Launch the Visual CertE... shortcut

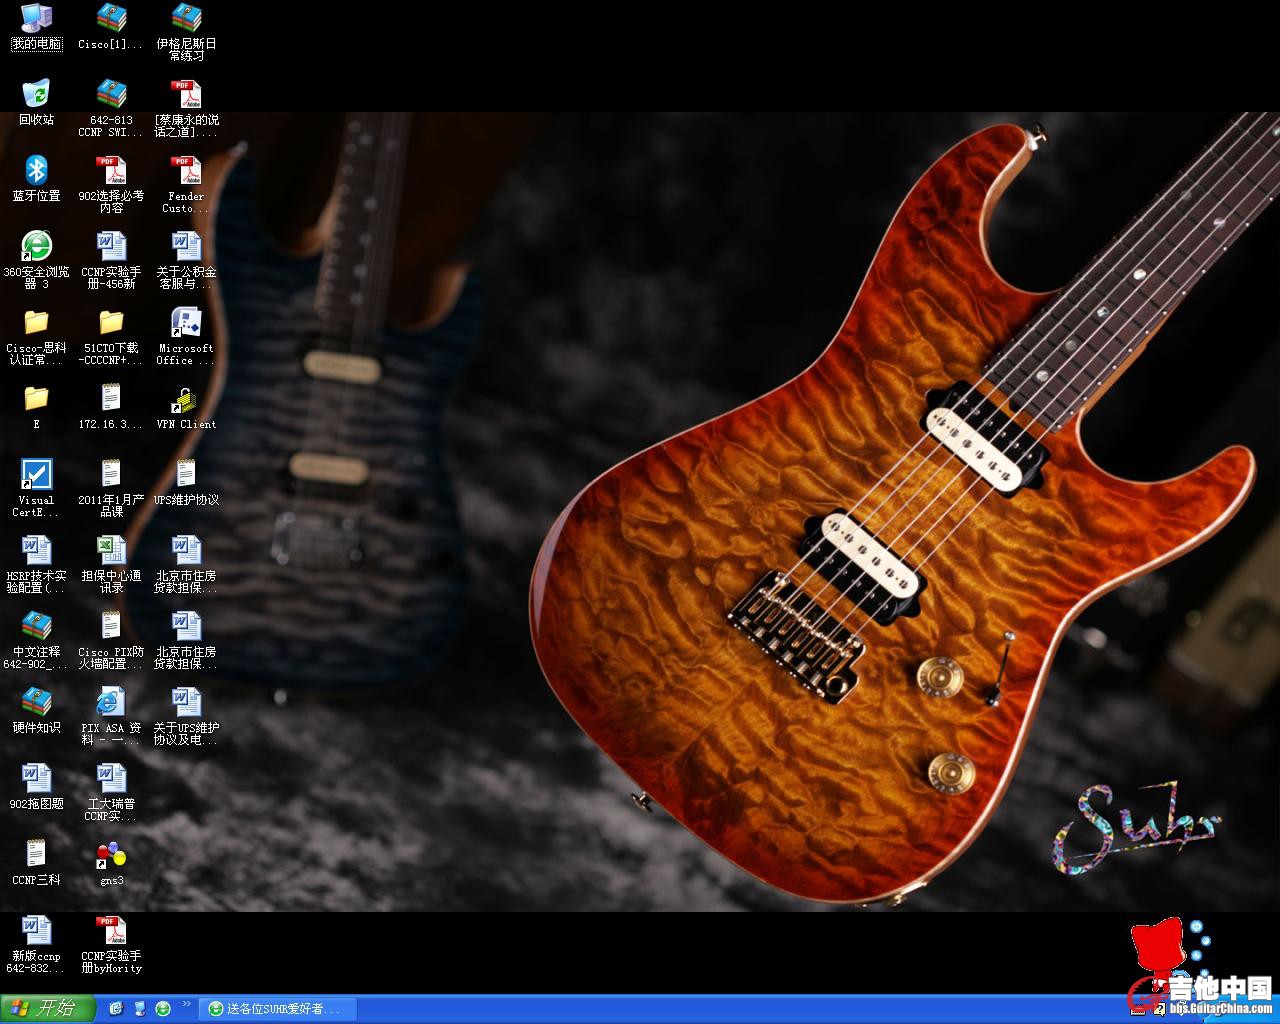[36, 488]
